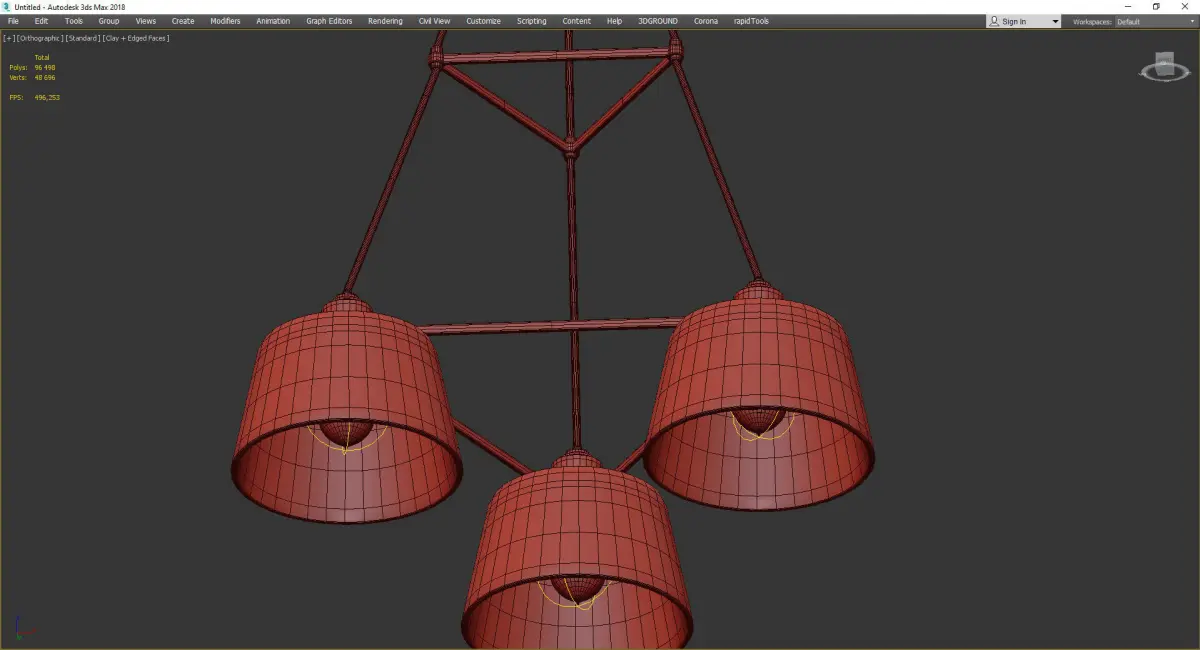Screen dimensions: 1200x650
Task: Open the Graph Editors menu
Action: pyautogui.click(x=329, y=21)
